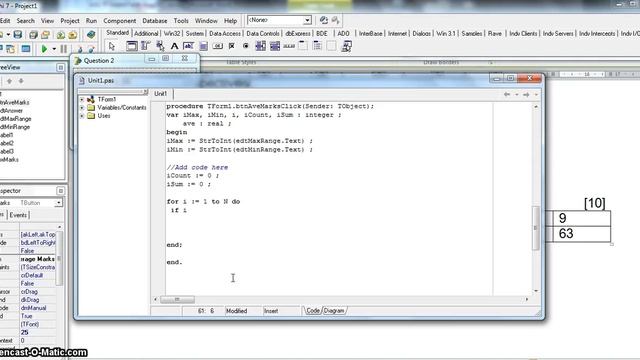The width and height of the screenshot is (640, 360).
Task: Click the Save toolbar icon
Action: tap(18, 35)
